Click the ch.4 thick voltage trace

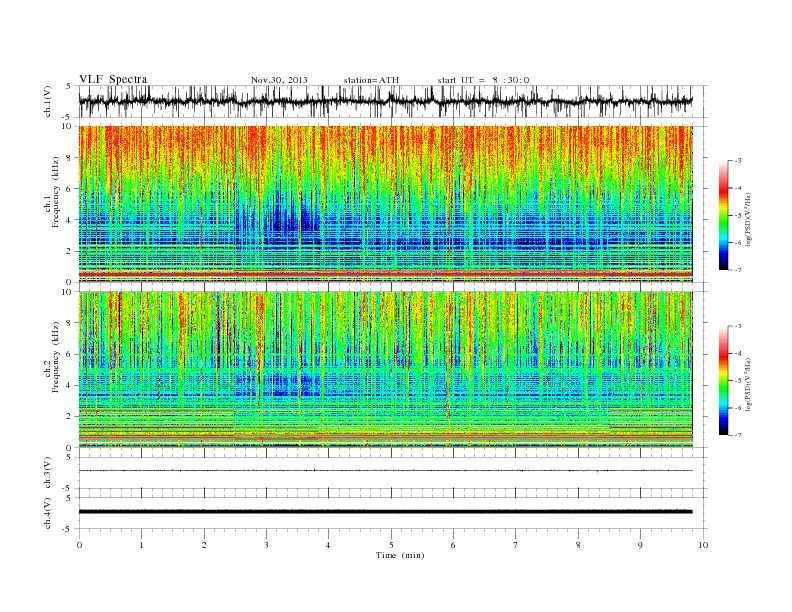point(385,512)
